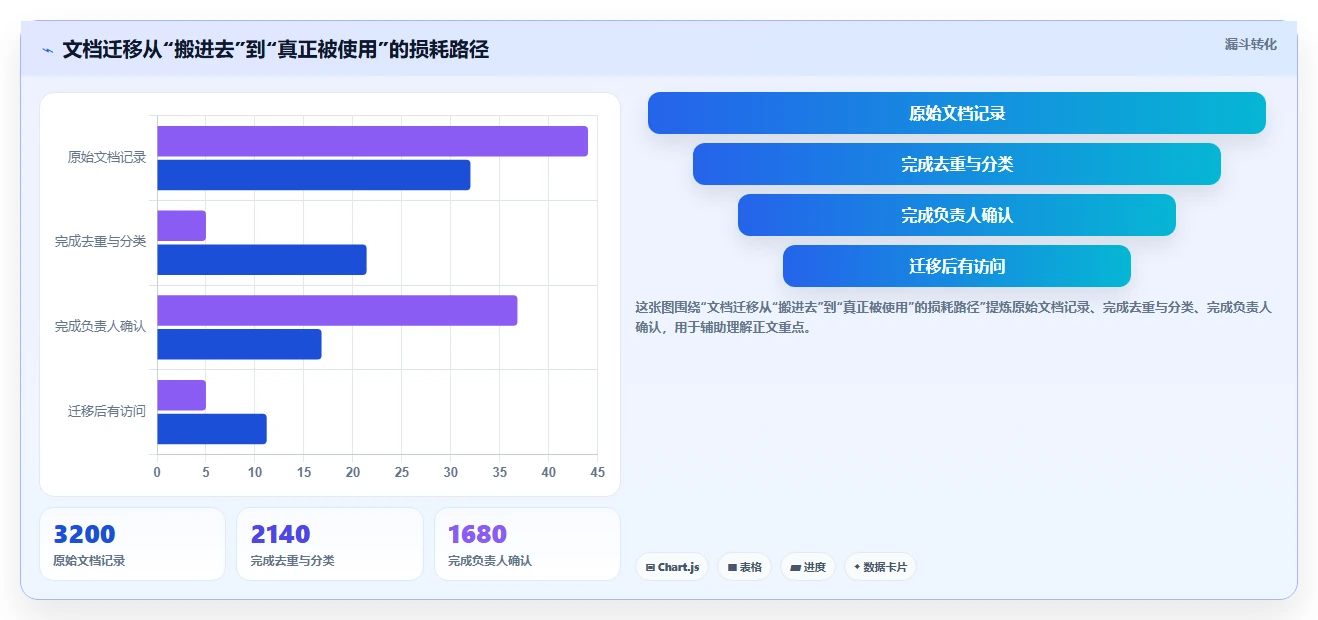Image resolution: width=1318 pixels, height=620 pixels.
Task: Select the 迁移后有访问 funnel stage
Action: pos(957,266)
